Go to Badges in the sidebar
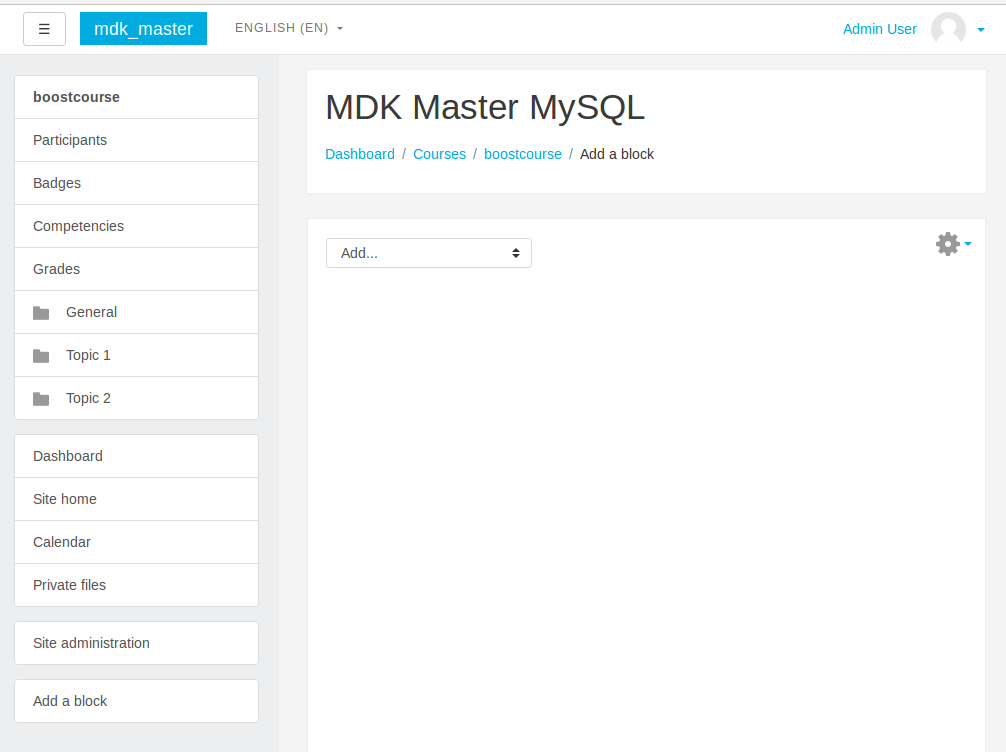This screenshot has width=1006, height=752. [137, 183]
